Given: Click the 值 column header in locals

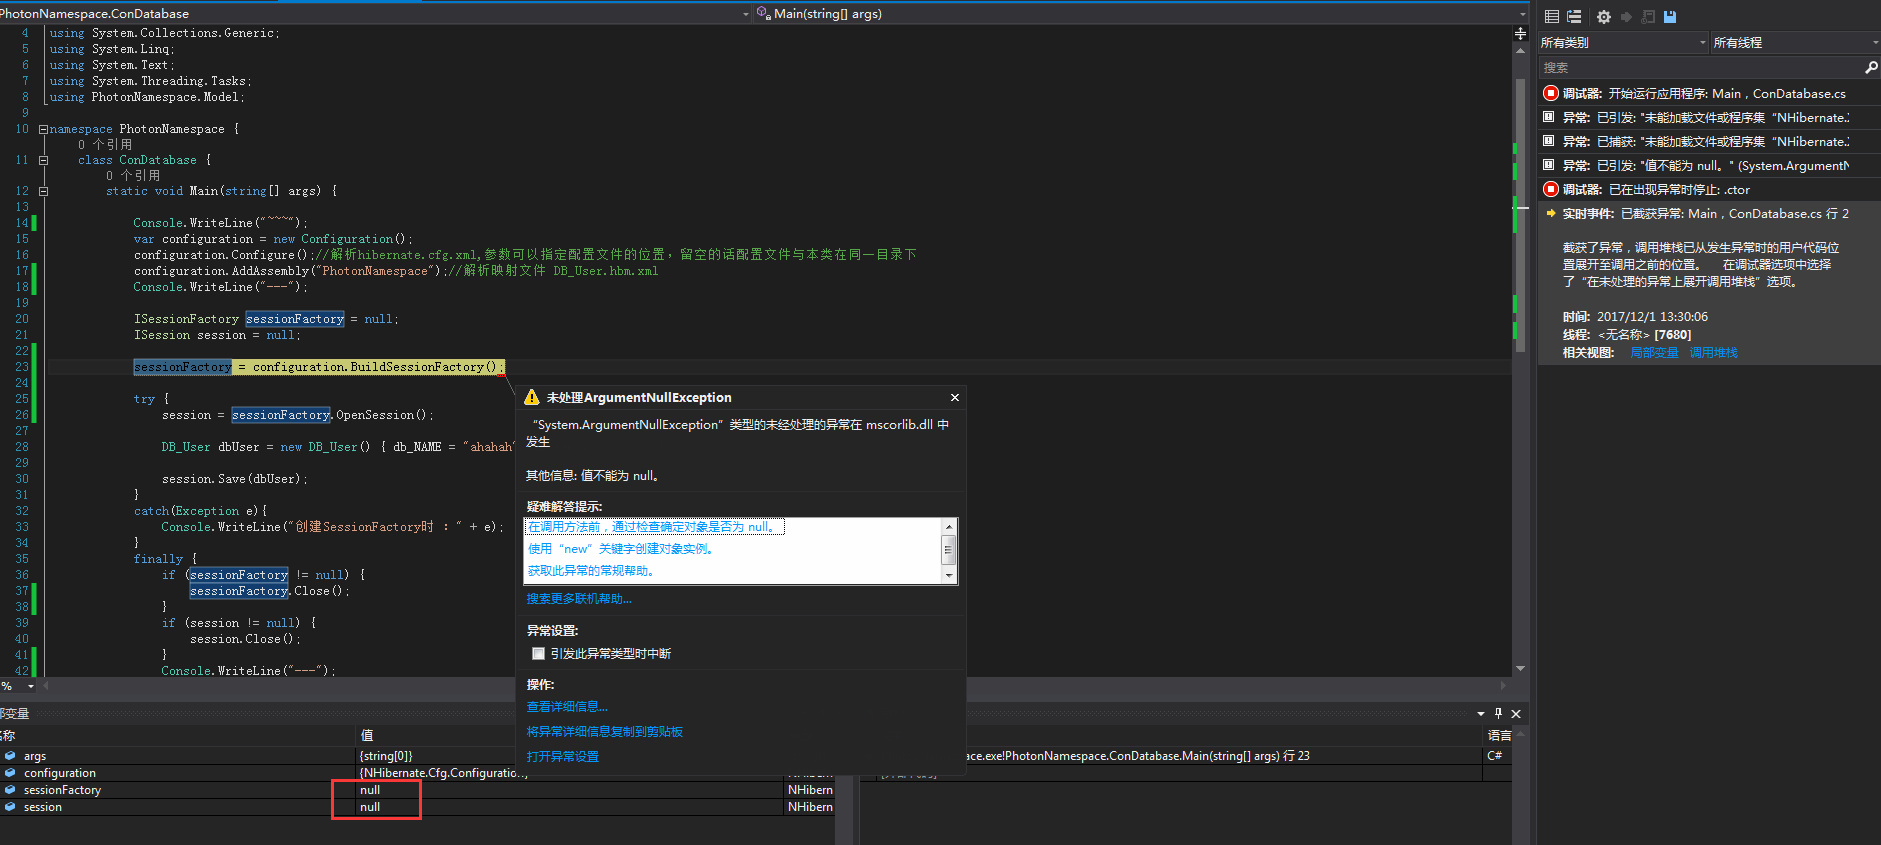Looking at the screenshot, I should 367,735.
